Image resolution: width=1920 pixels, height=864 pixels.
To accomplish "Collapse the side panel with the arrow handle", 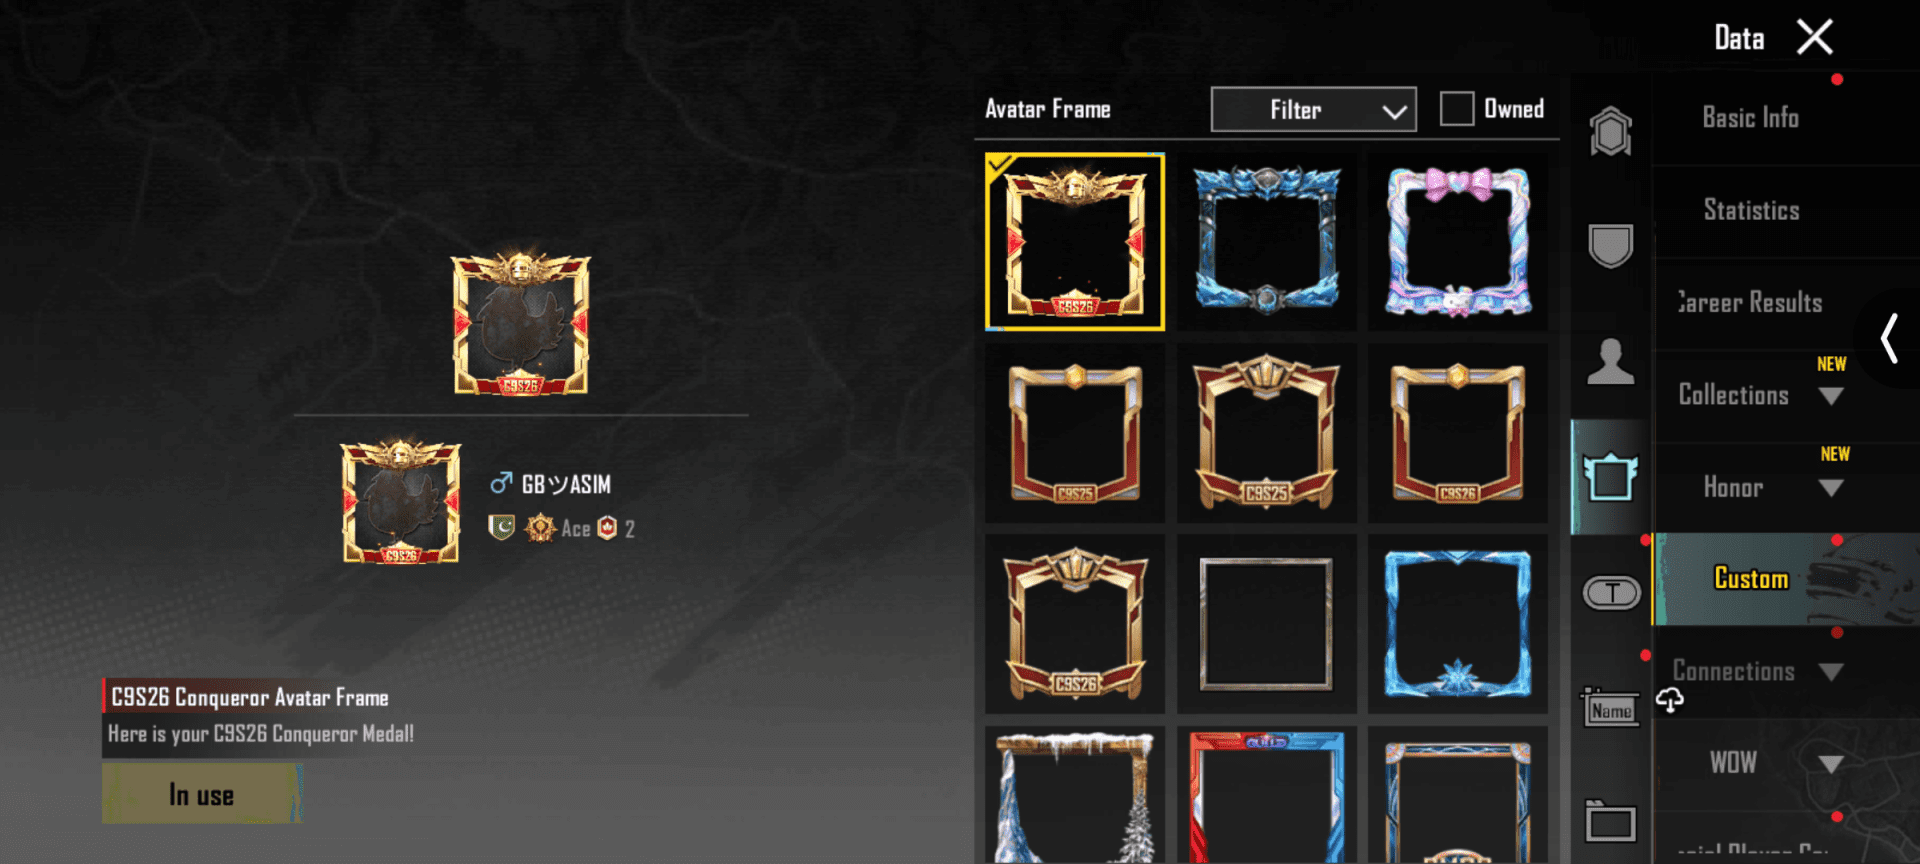I will point(1889,338).
